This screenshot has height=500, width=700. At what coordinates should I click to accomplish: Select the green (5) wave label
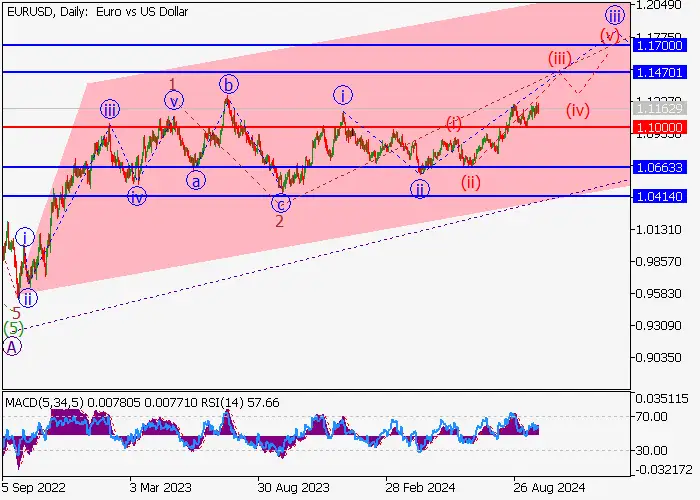[x=13, y=329]
